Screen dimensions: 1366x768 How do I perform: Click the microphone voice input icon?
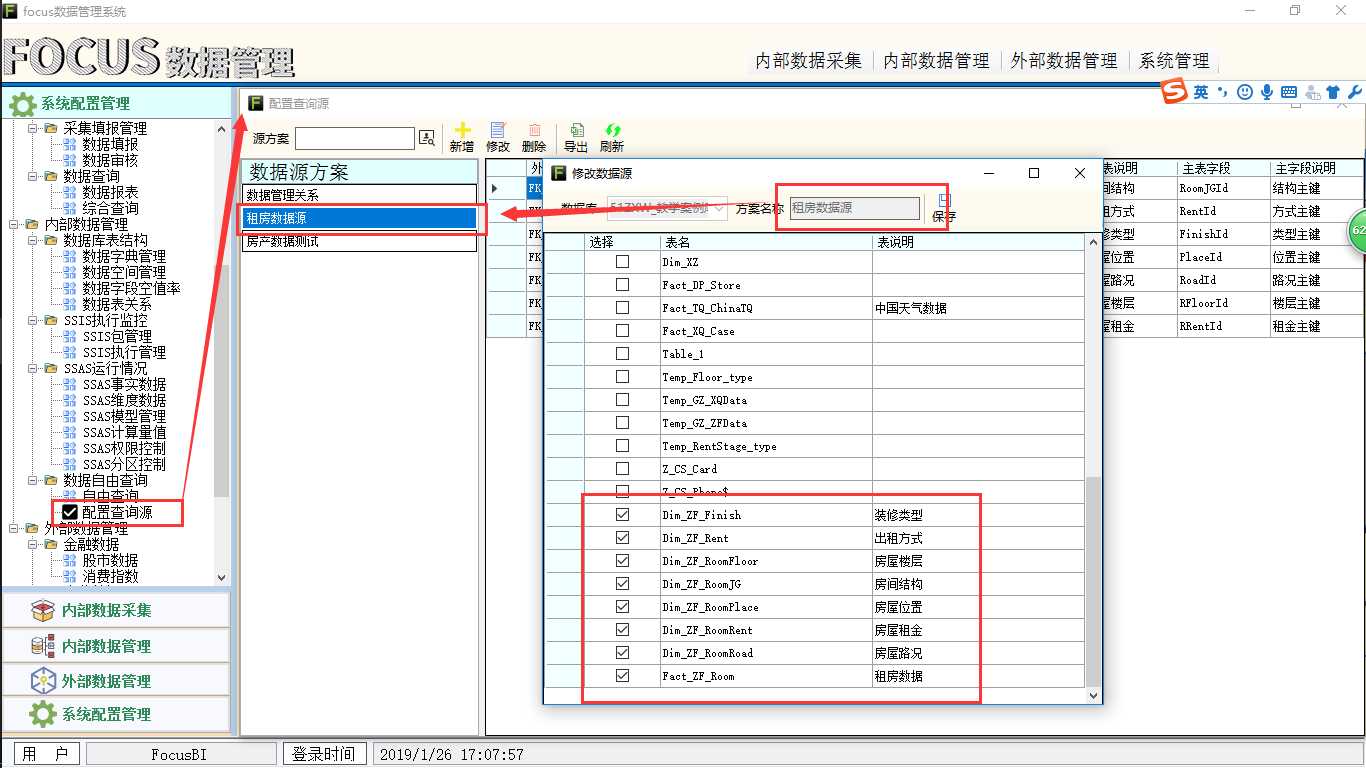pyautogui.click(x=1267, y=92)
